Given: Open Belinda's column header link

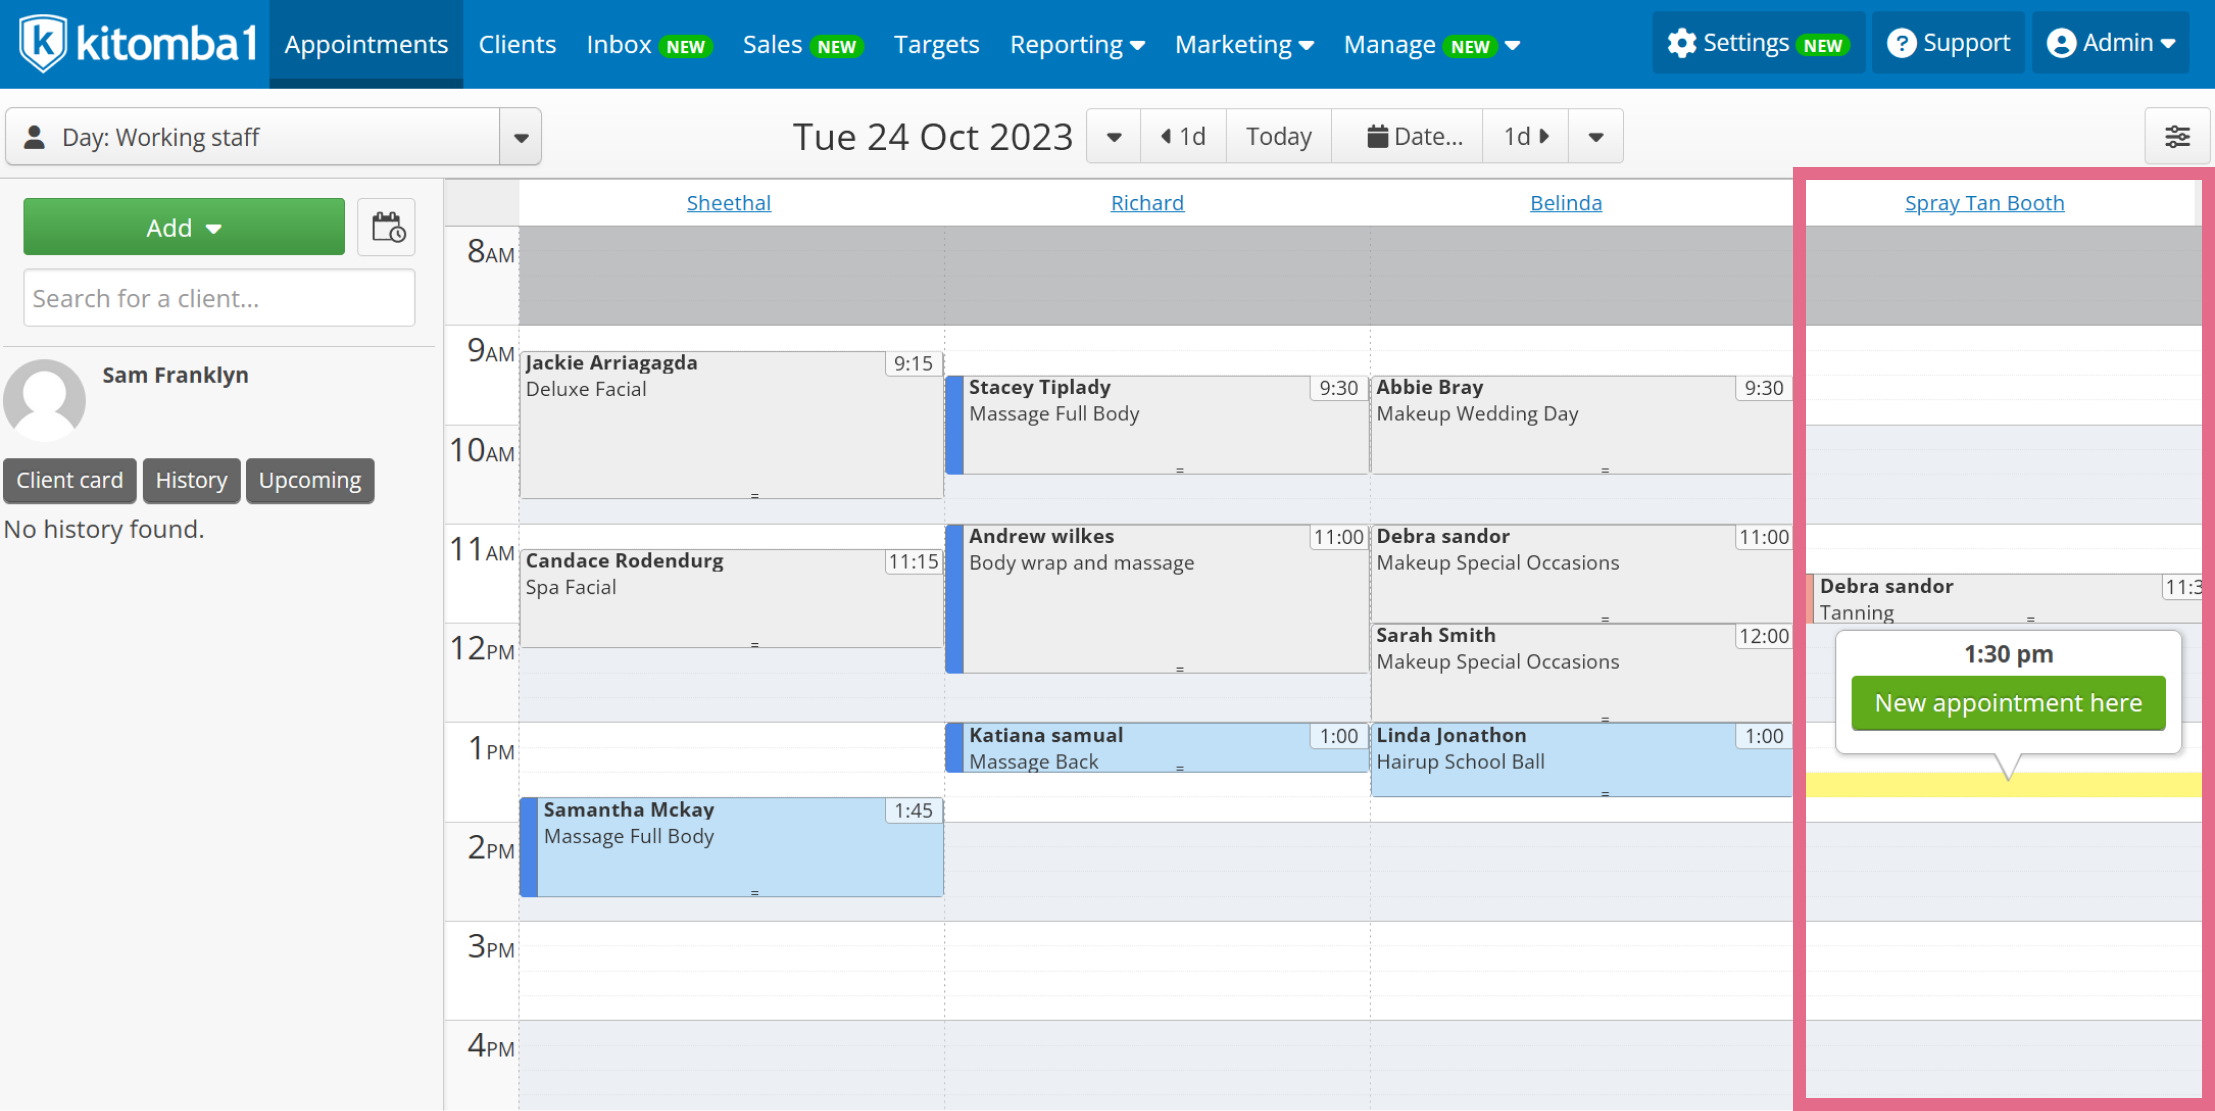Looking at the screenshot, I should (x=1565, y=203).
